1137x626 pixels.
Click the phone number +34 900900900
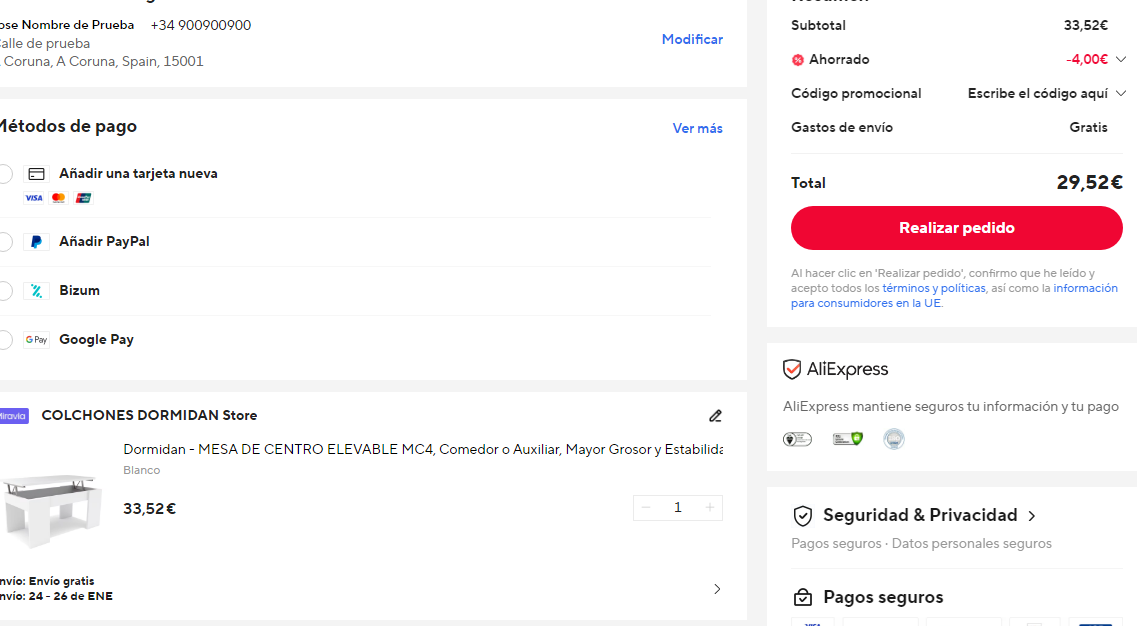(201, 25)
